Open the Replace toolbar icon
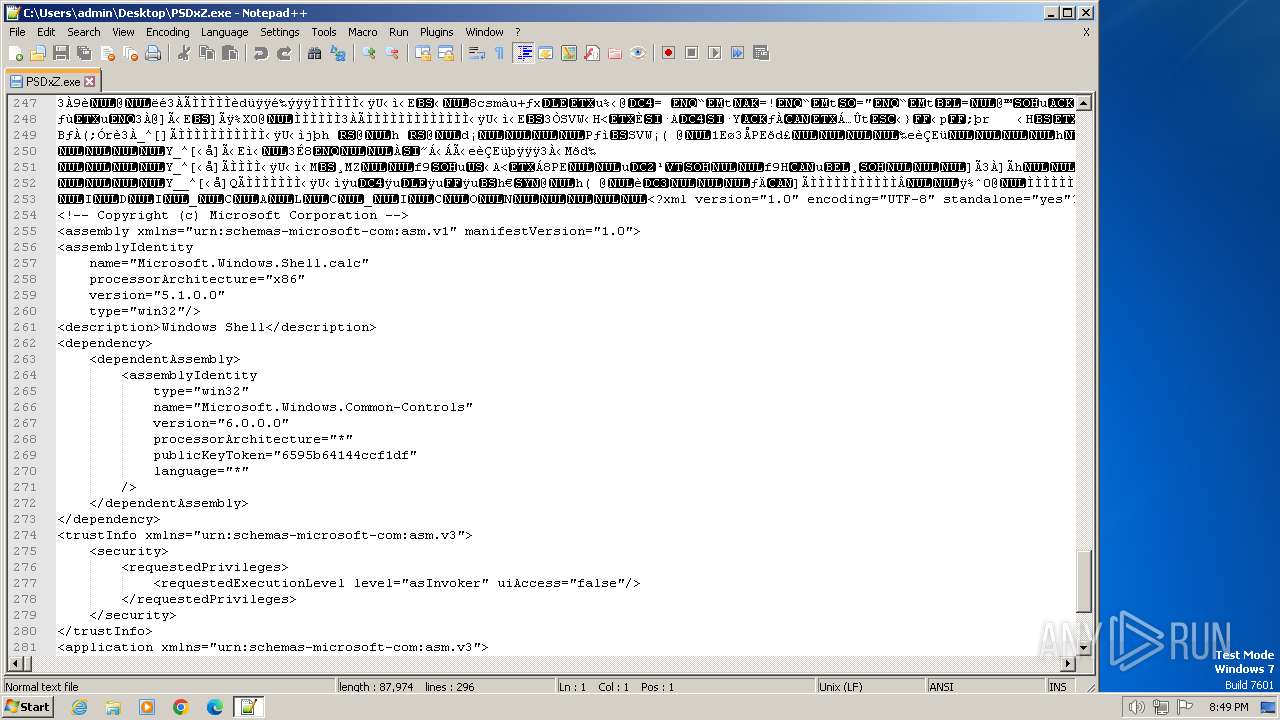The height and width of the screenshot is (720, 1280). [x=338, y=53]
